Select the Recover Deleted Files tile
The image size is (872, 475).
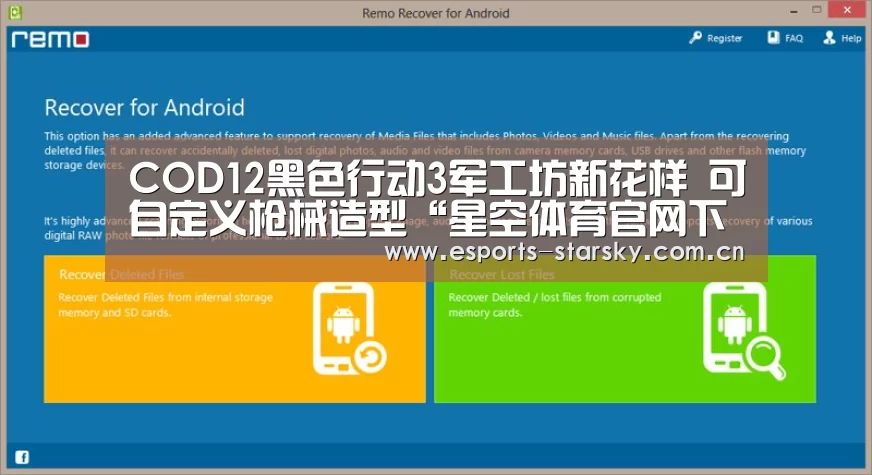tap(235, 329)
